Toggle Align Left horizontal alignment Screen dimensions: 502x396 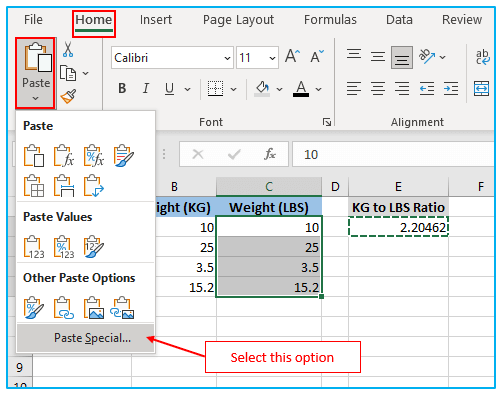[x=354, y=89]
